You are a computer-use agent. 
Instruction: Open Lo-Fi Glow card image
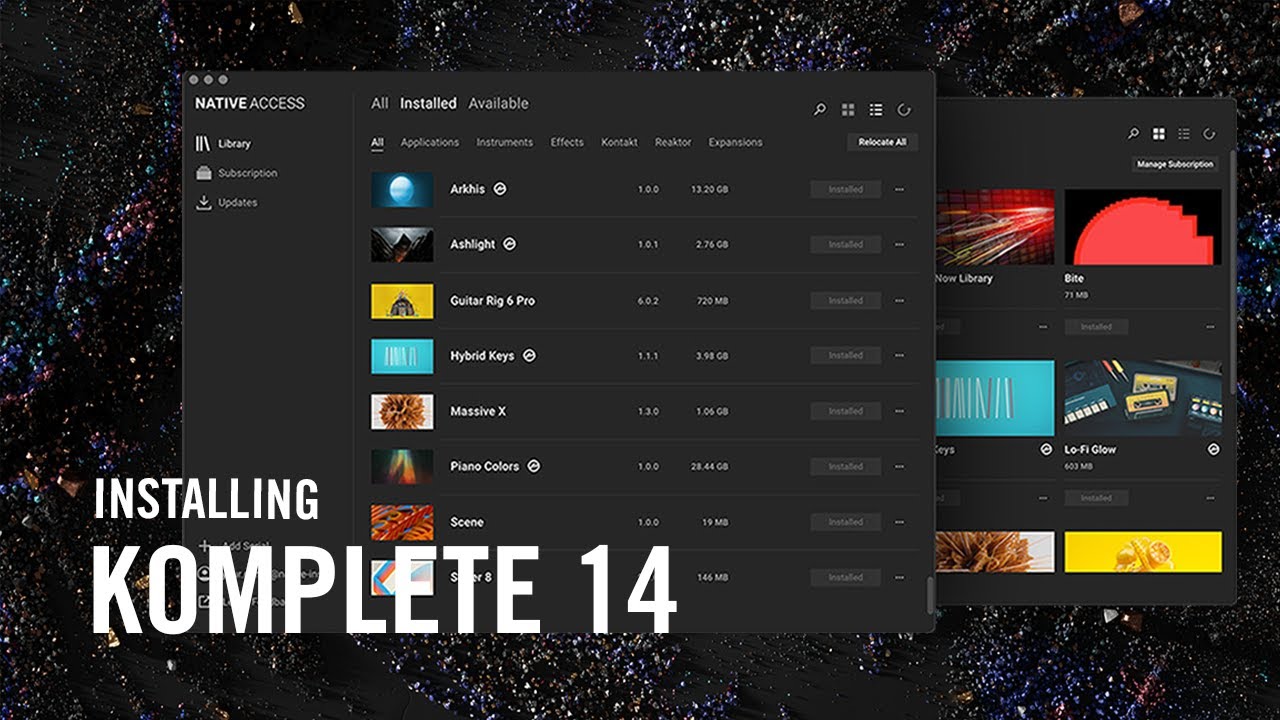coord(1143,397)
